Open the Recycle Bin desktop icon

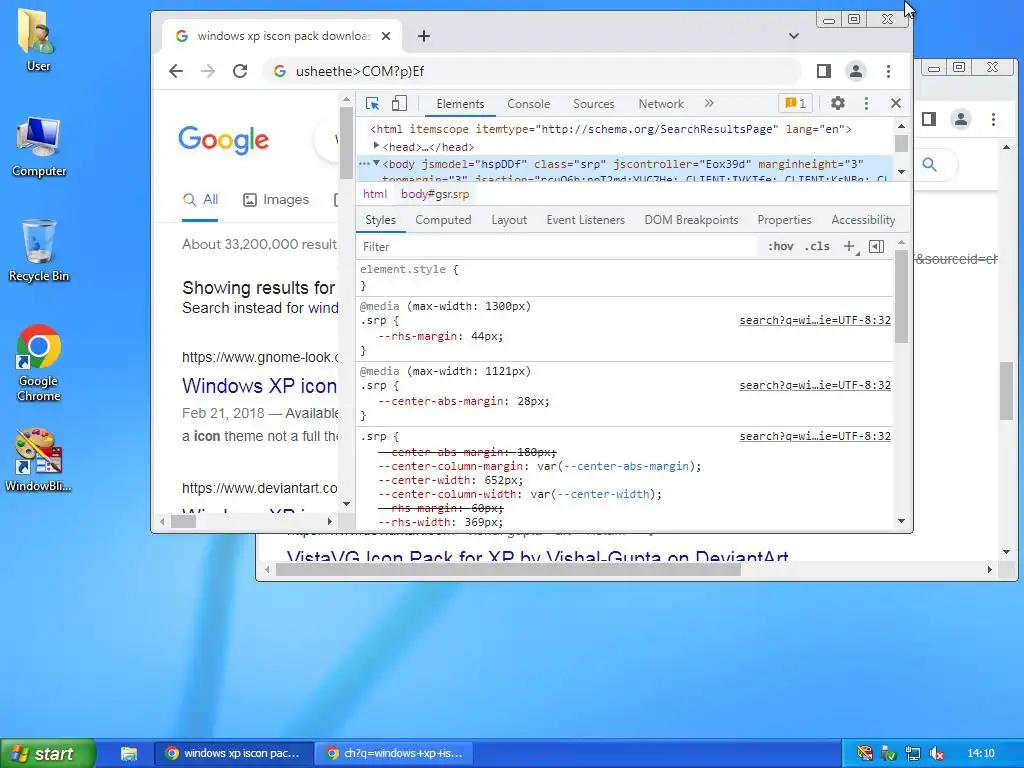point(39,251)
